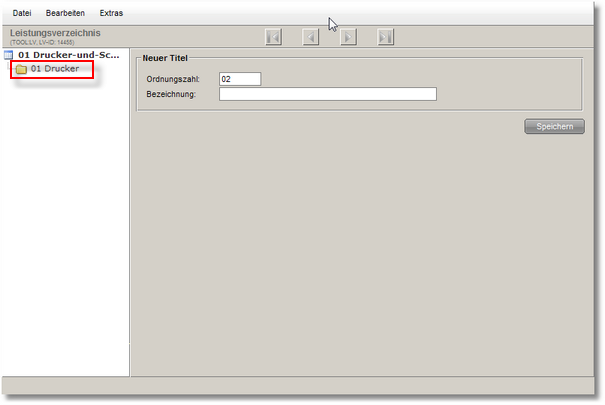
Task: Go to next record arrow icon
Action: (x=348, y=37)
